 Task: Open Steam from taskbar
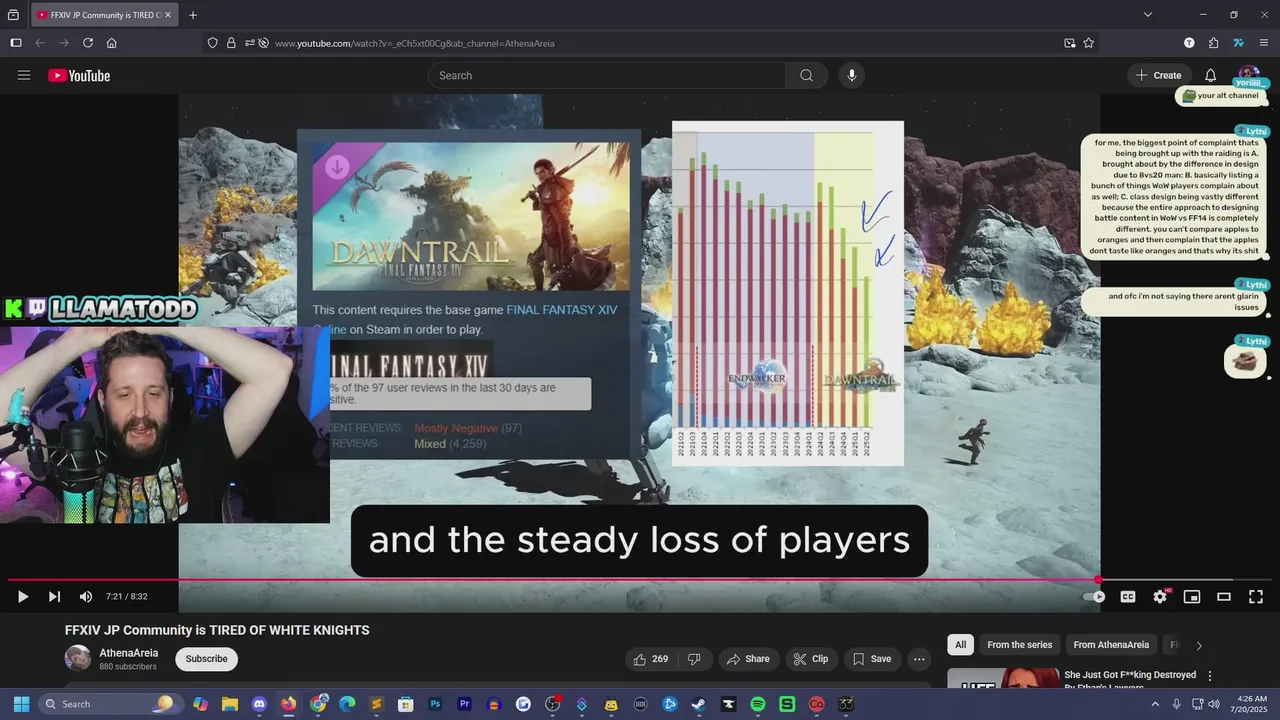pyautogui.click(x=699, y=704)
